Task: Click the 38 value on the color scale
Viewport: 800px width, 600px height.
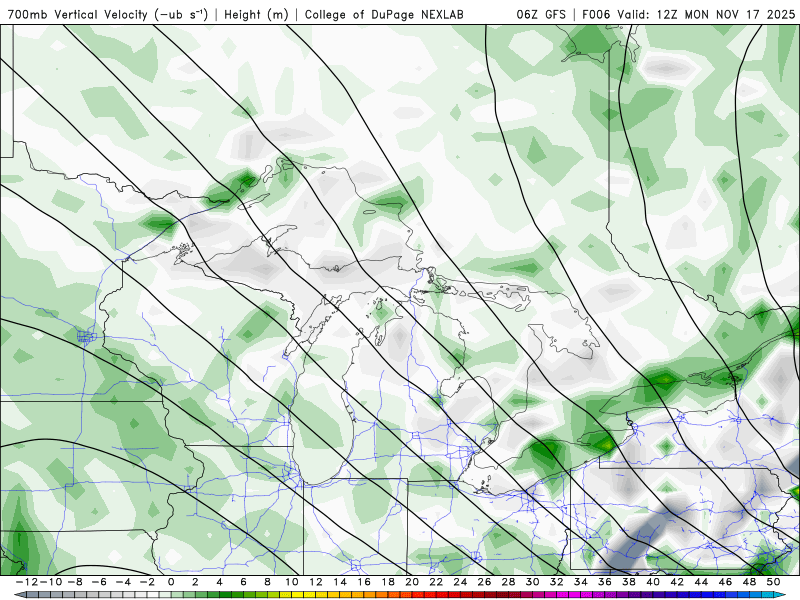Action: point(629,582)
